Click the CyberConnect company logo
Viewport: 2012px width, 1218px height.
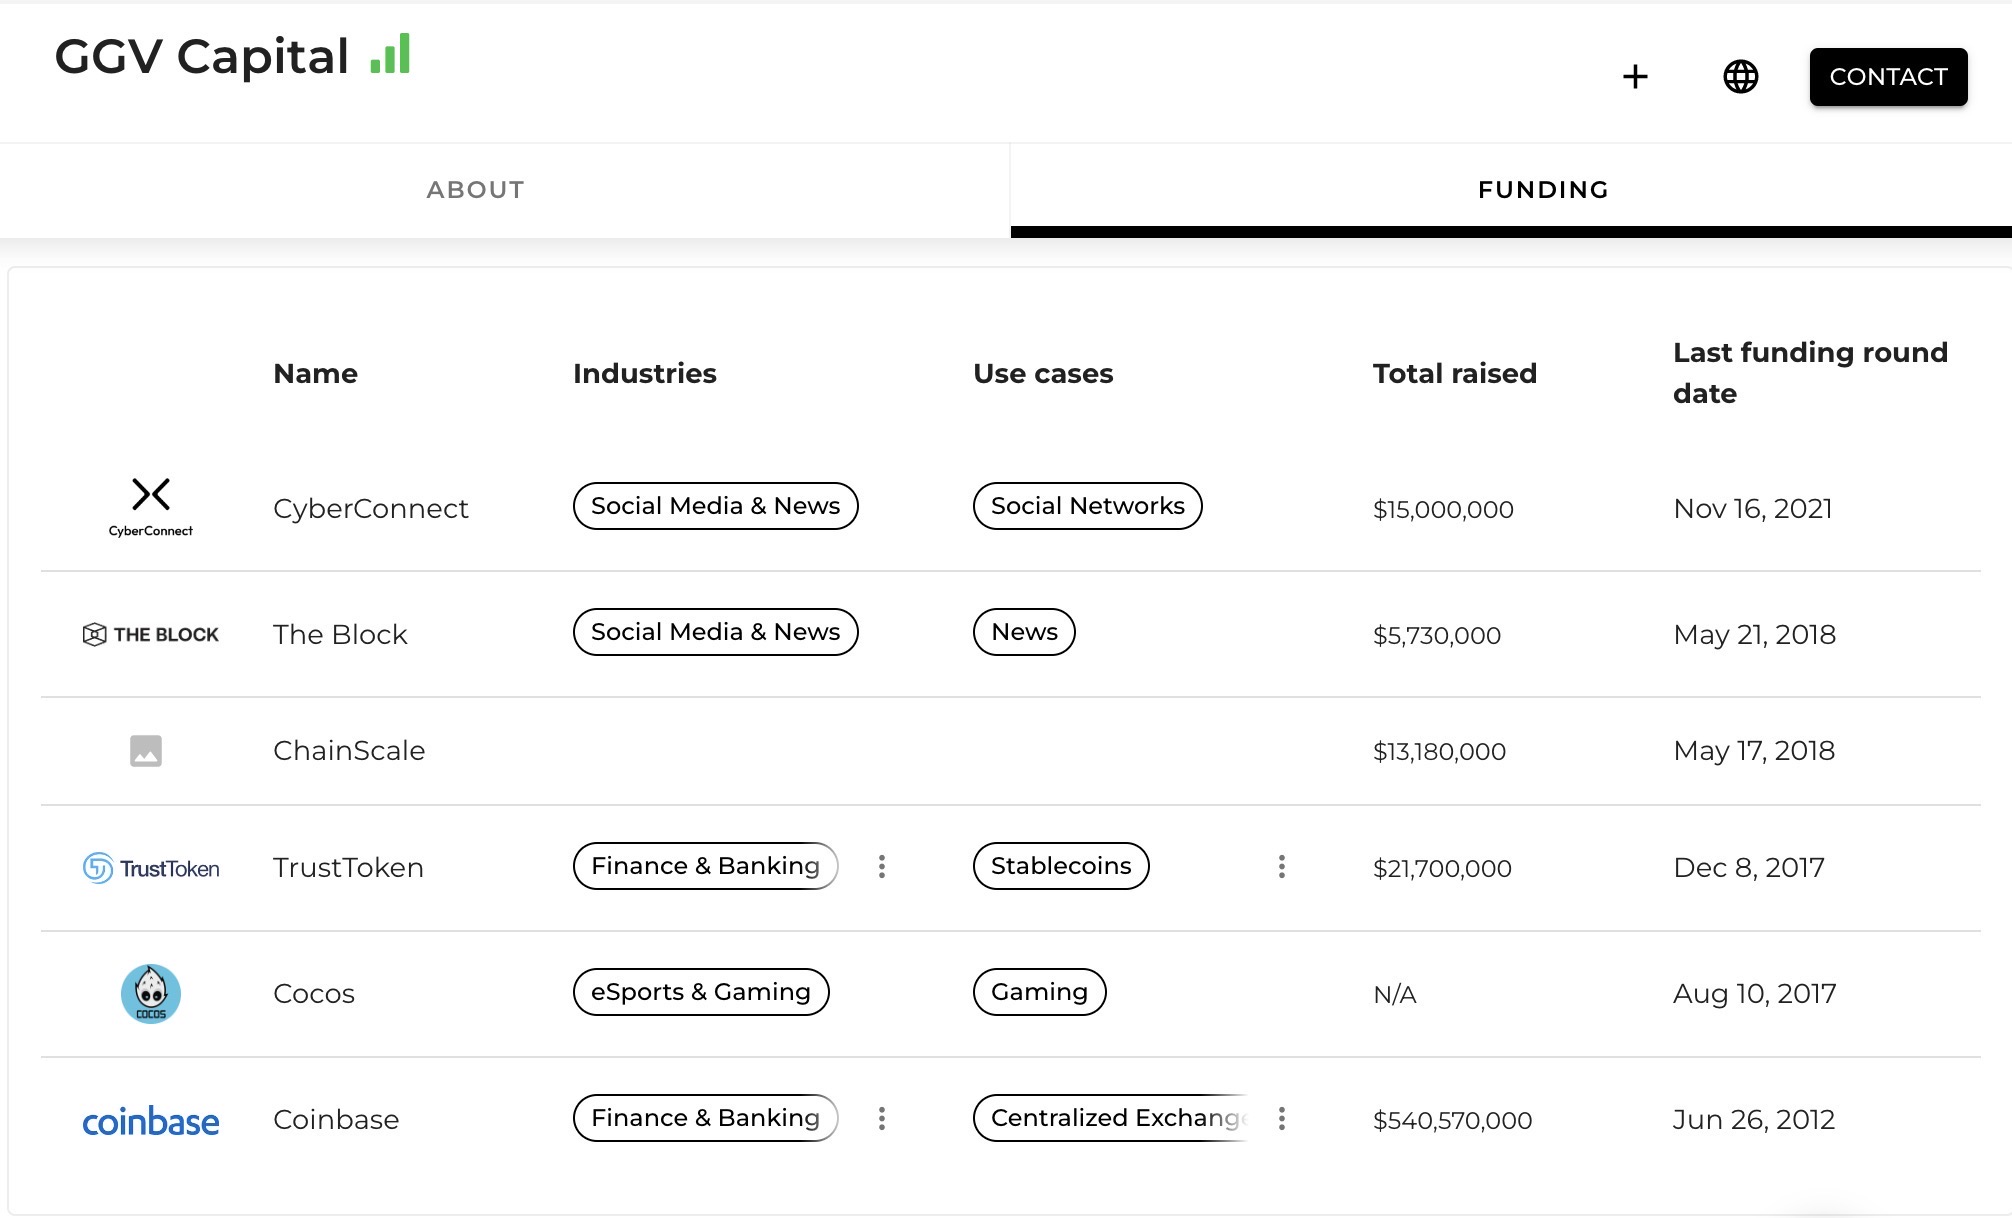click(x=151, y=507)
